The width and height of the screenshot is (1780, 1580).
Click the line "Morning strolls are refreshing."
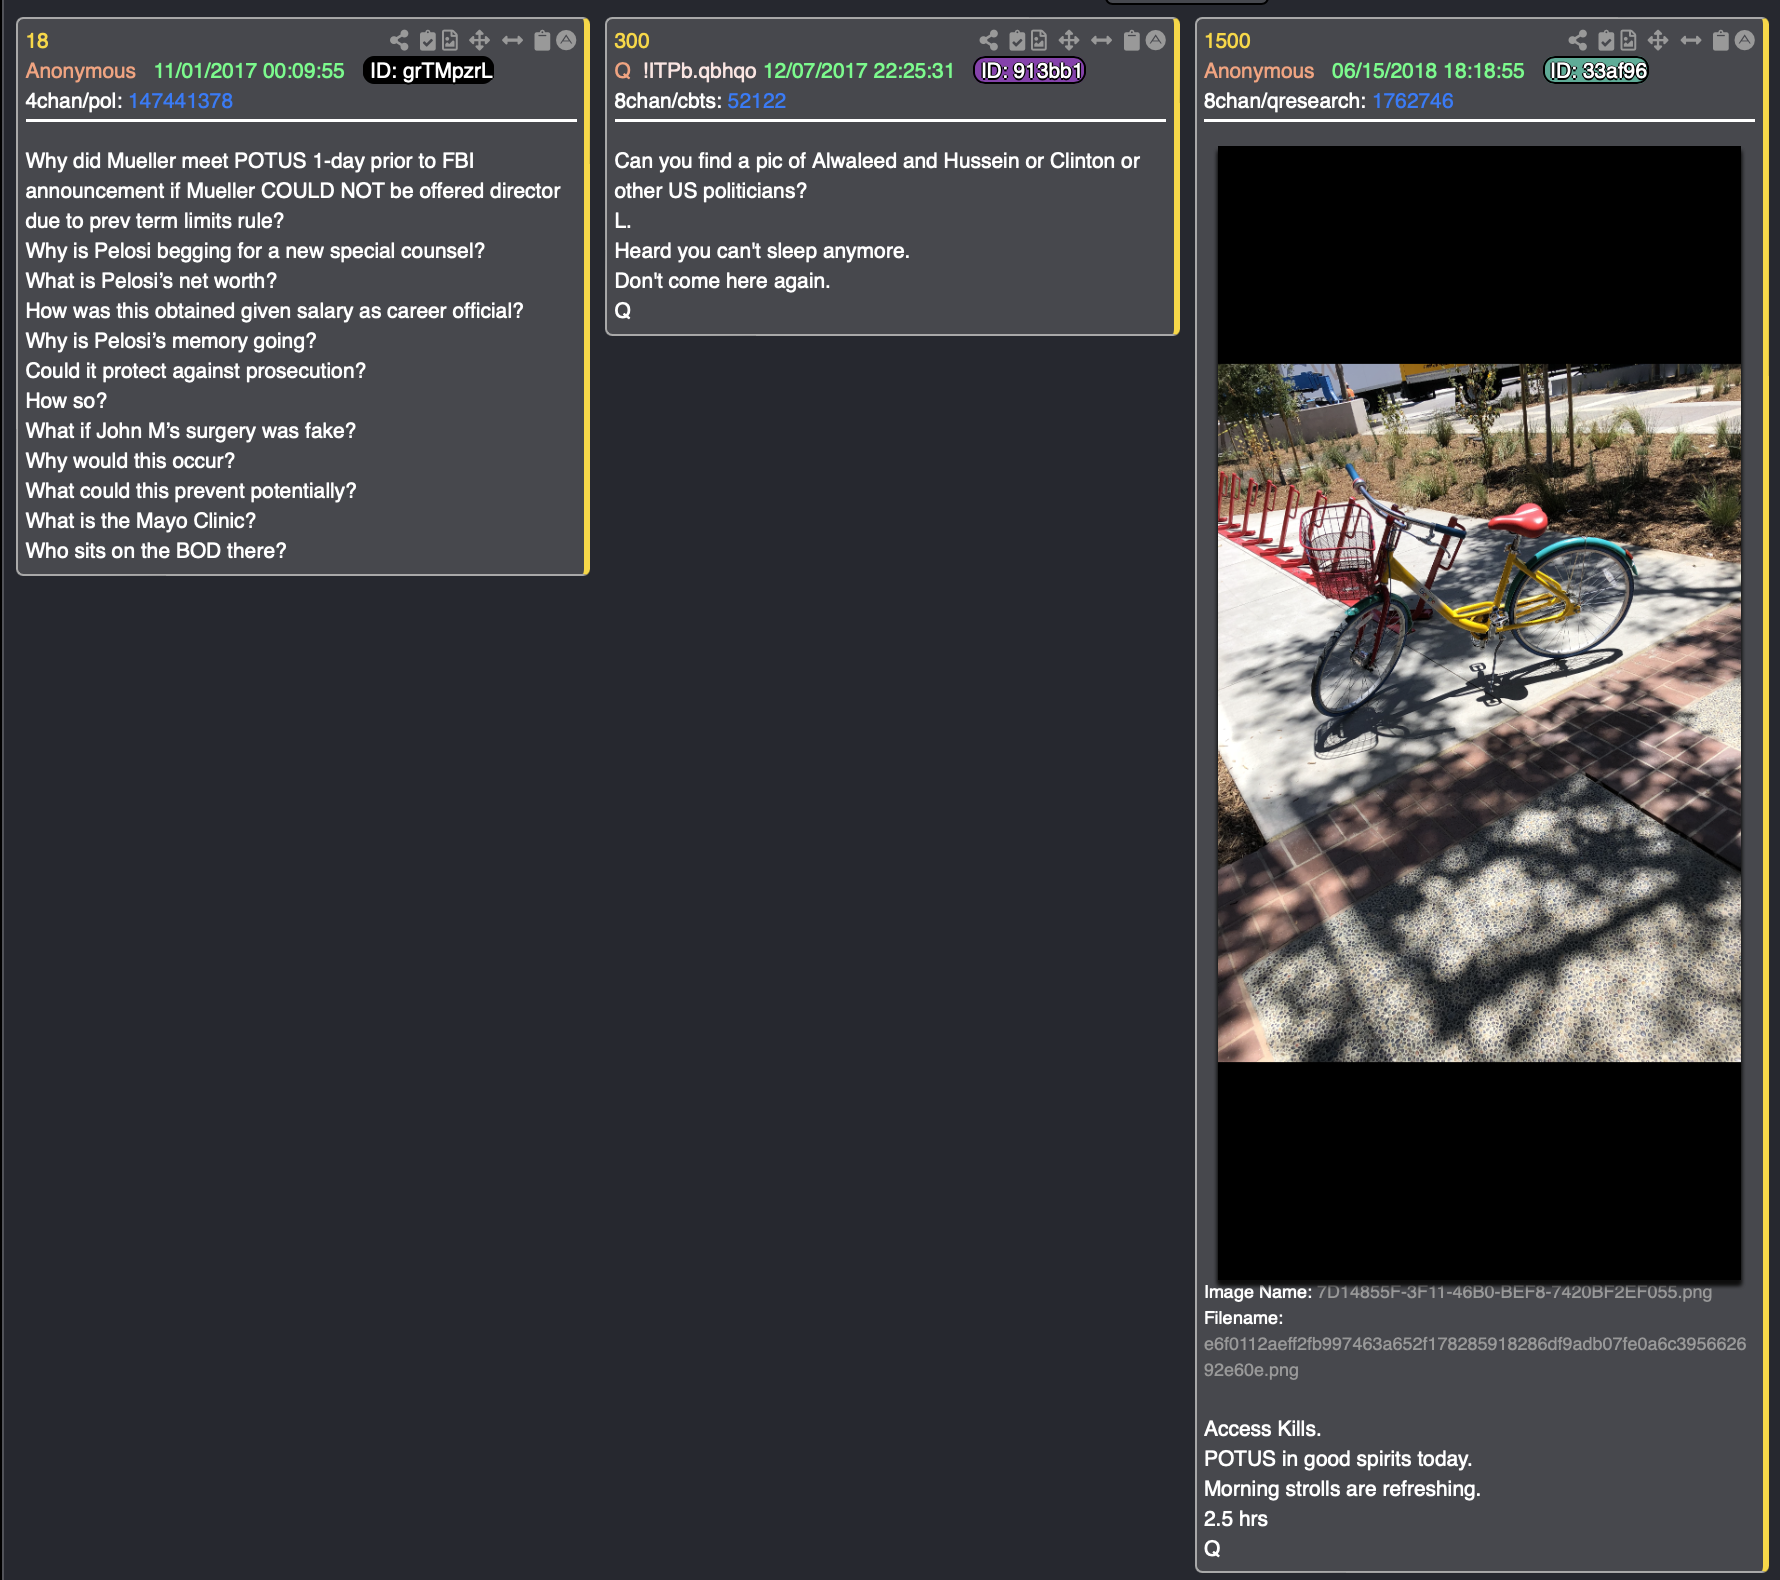click(1342, 1489)
